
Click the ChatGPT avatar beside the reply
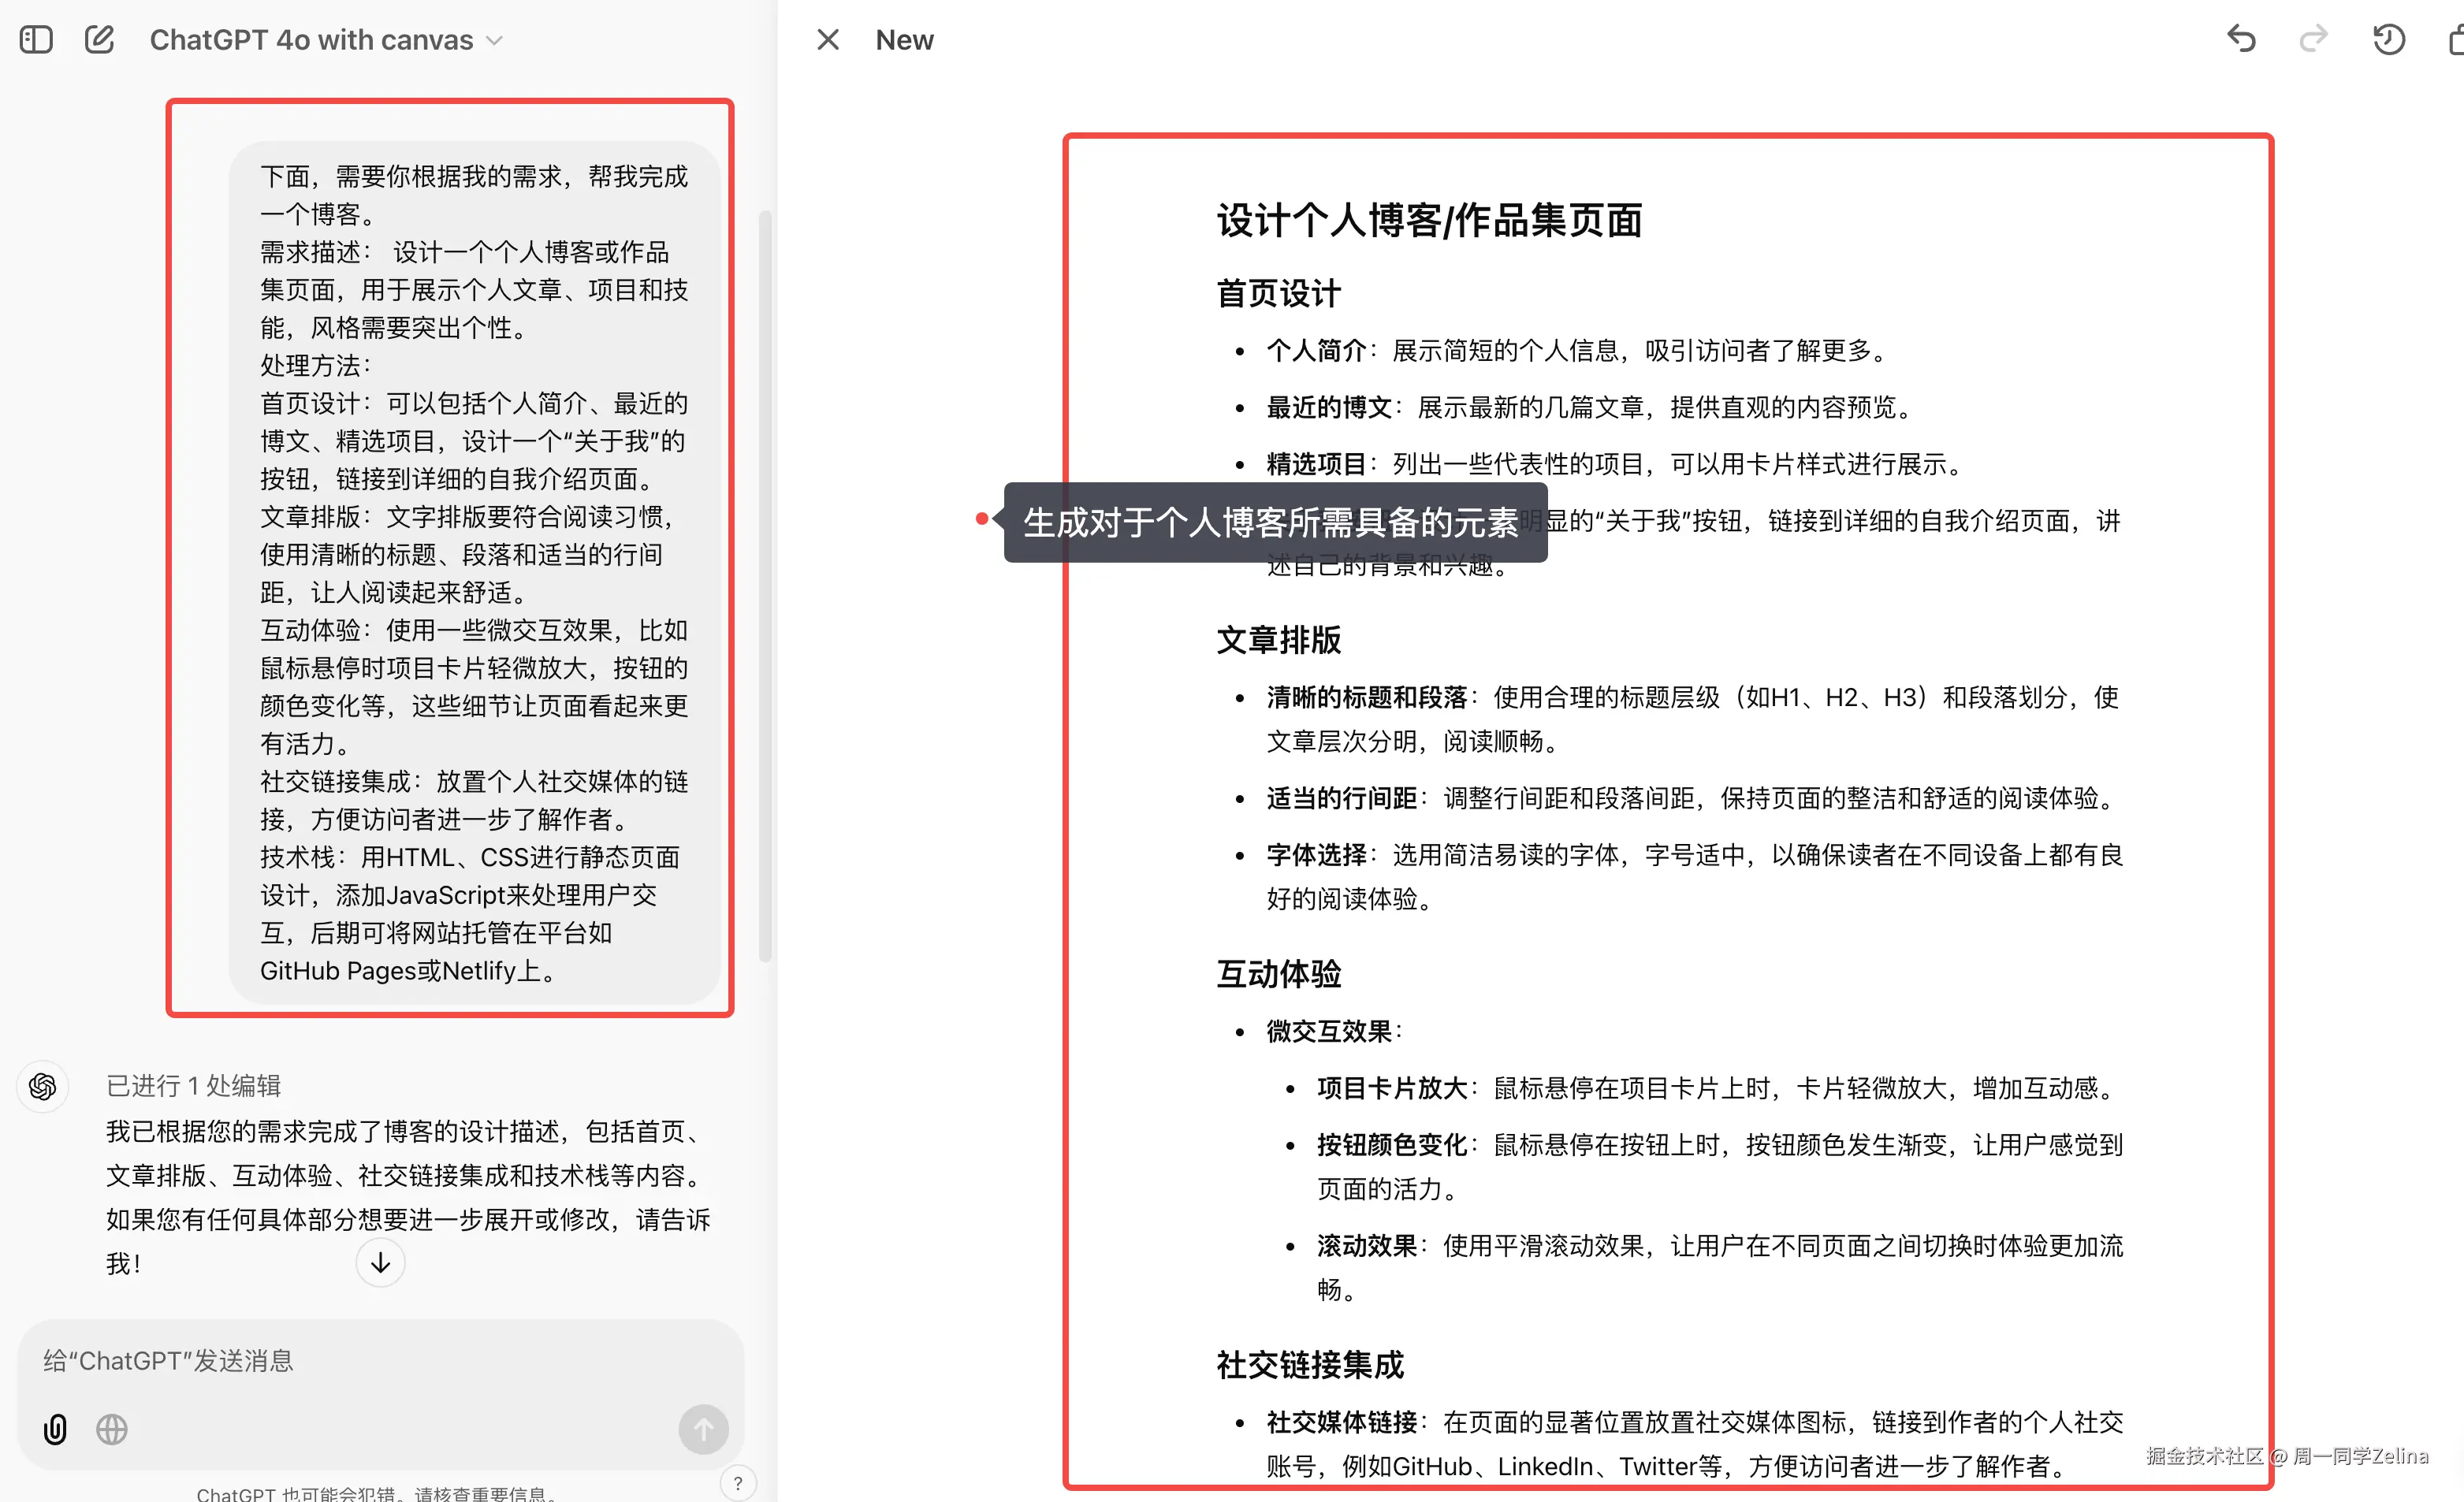(43, 1086)
